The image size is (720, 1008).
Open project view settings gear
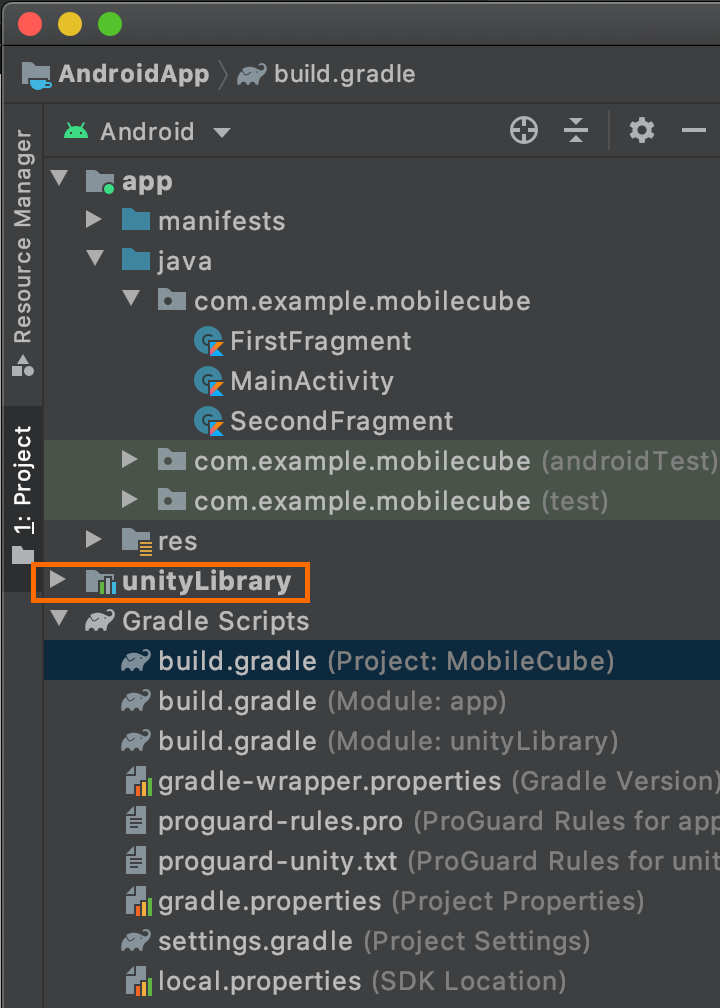642,130
